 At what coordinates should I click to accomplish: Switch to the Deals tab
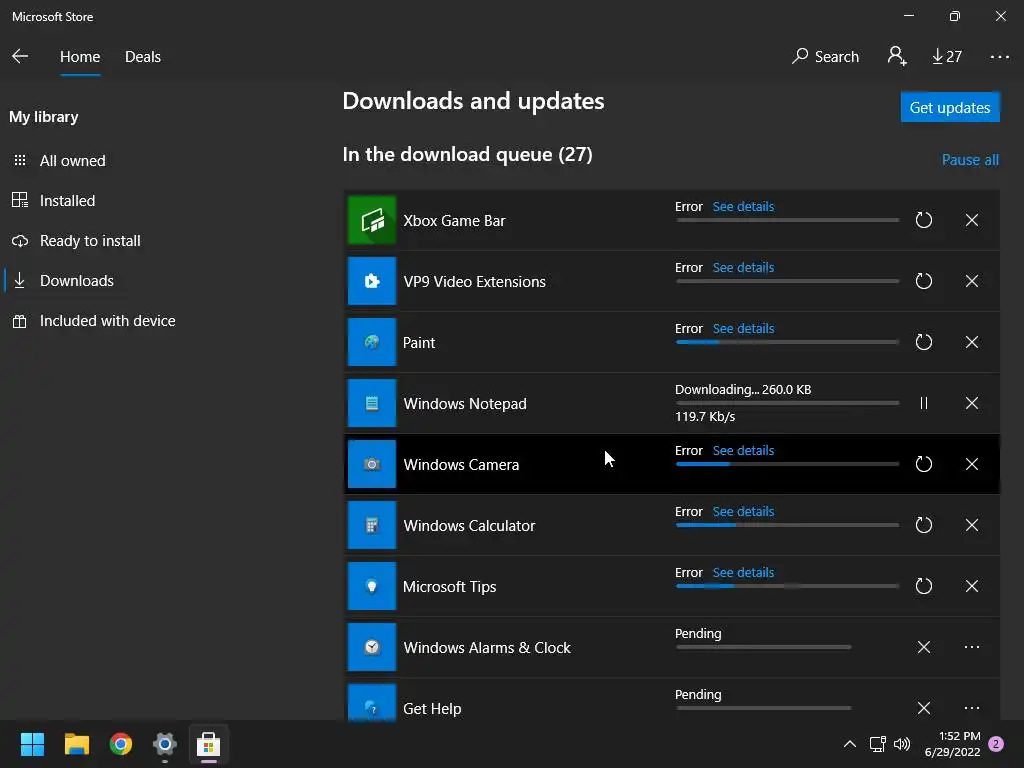coord(142,57)
